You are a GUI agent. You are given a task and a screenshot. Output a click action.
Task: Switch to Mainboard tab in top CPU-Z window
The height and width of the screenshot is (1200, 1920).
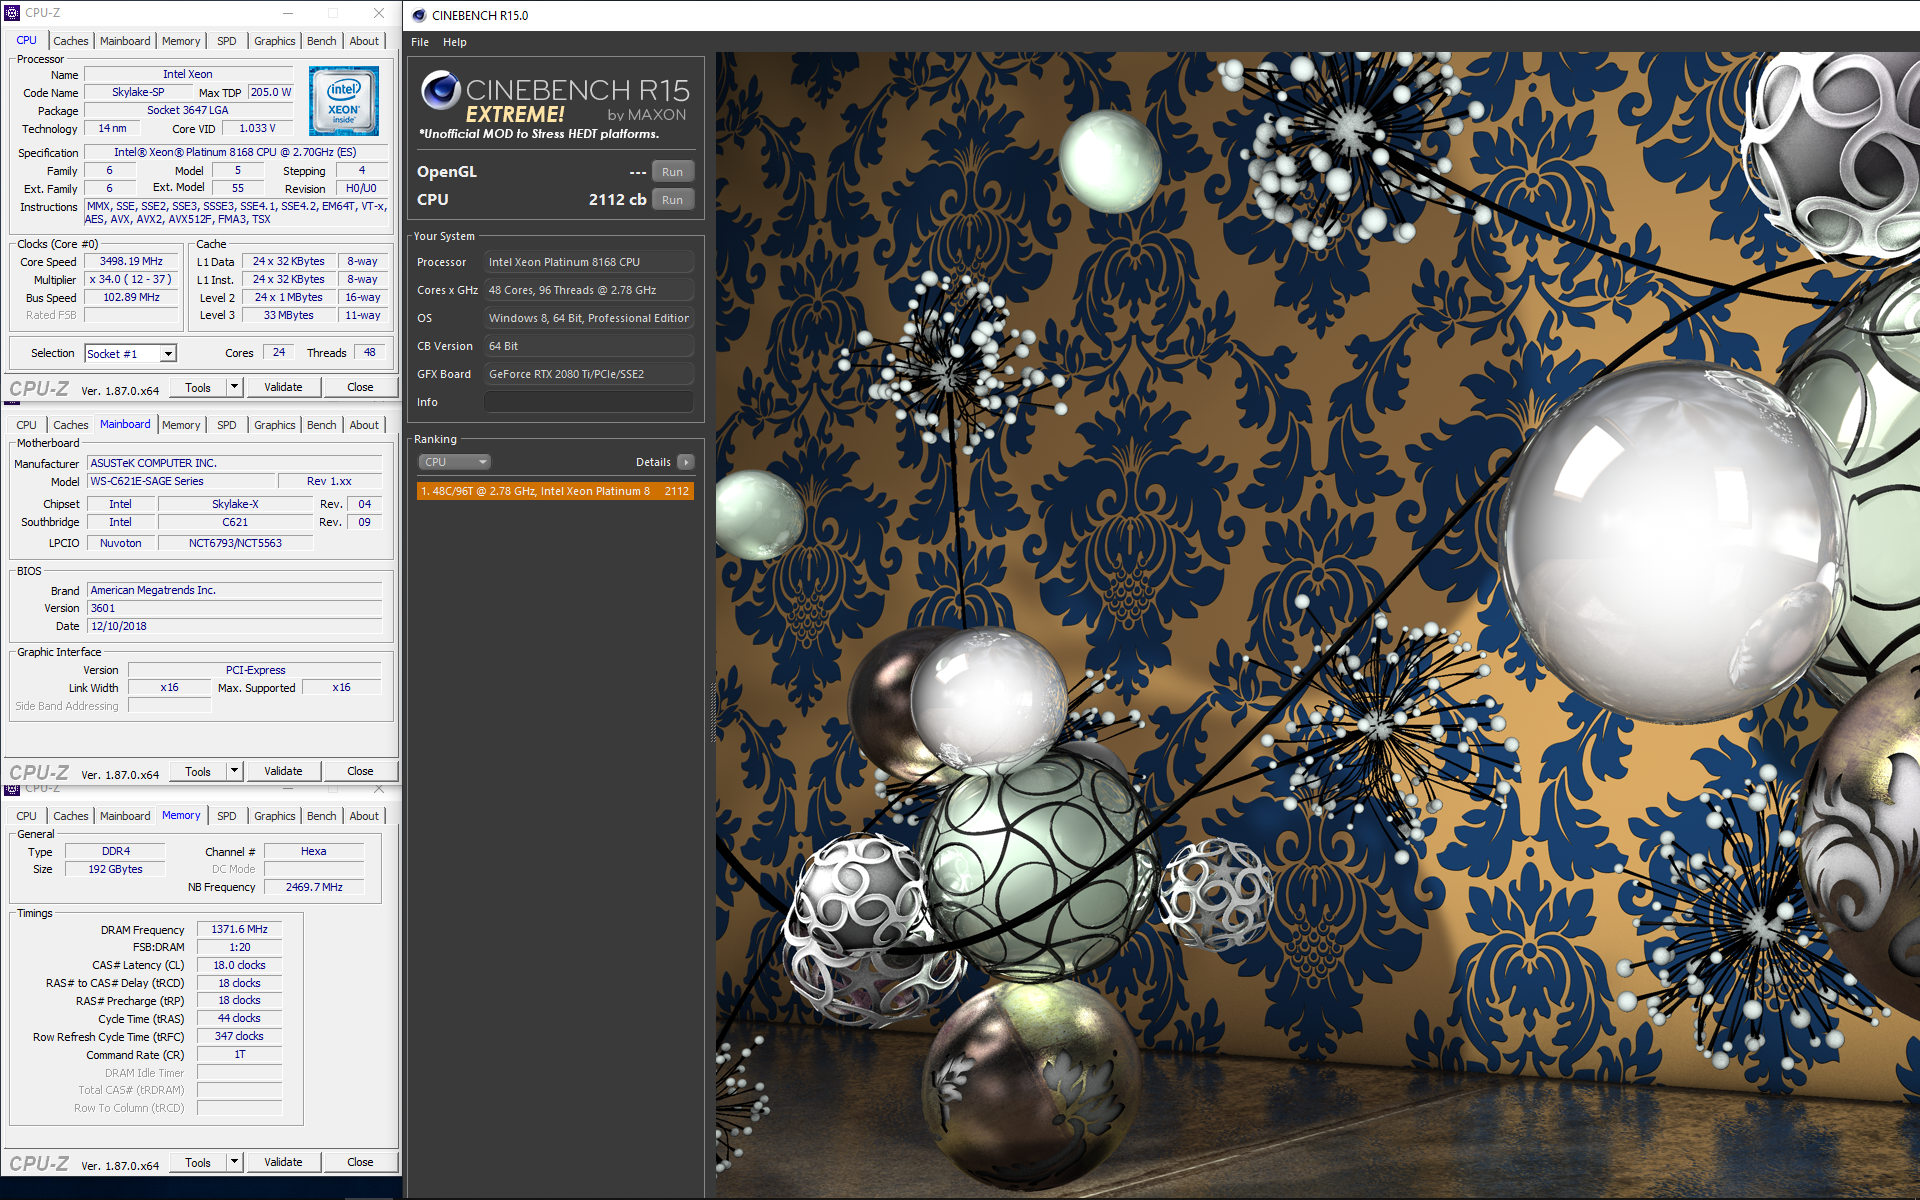125,41
